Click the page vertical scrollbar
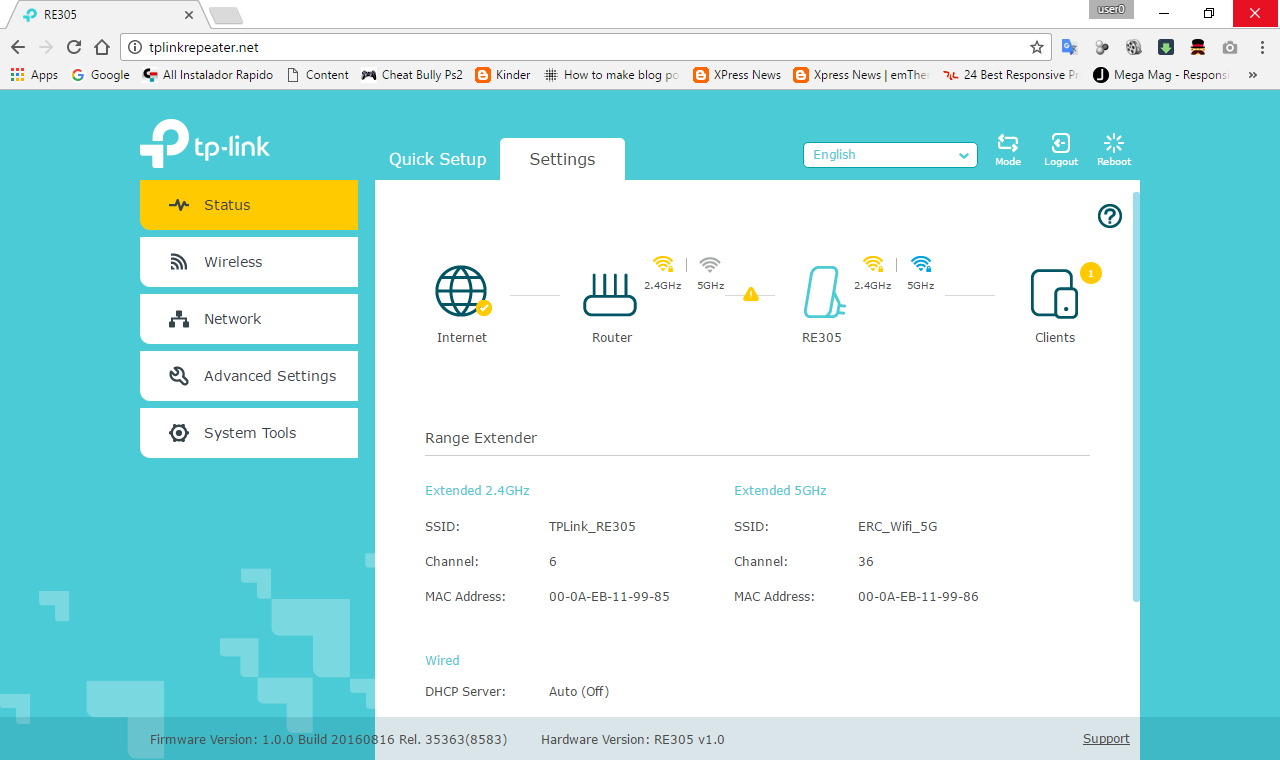The width and height of the screenshot is (1280, 760). click(1136, 397)
